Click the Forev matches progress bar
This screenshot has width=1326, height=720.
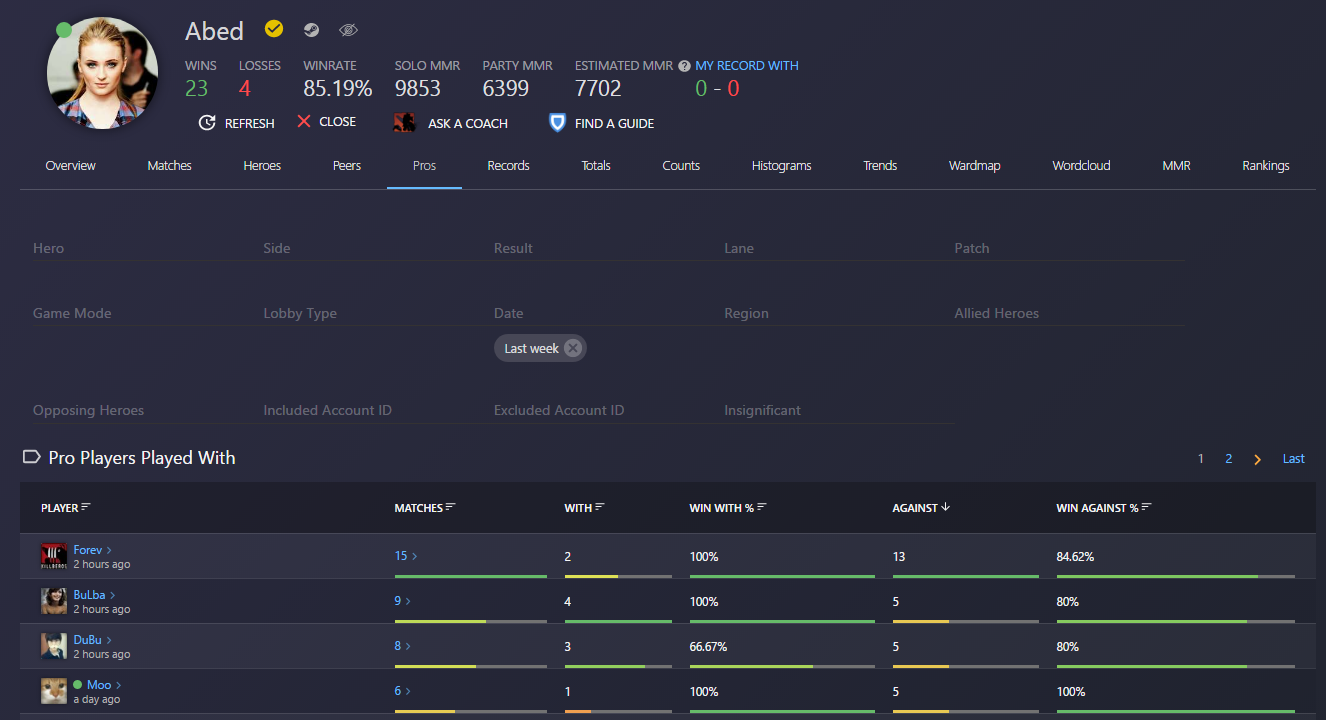coord(470,576)
